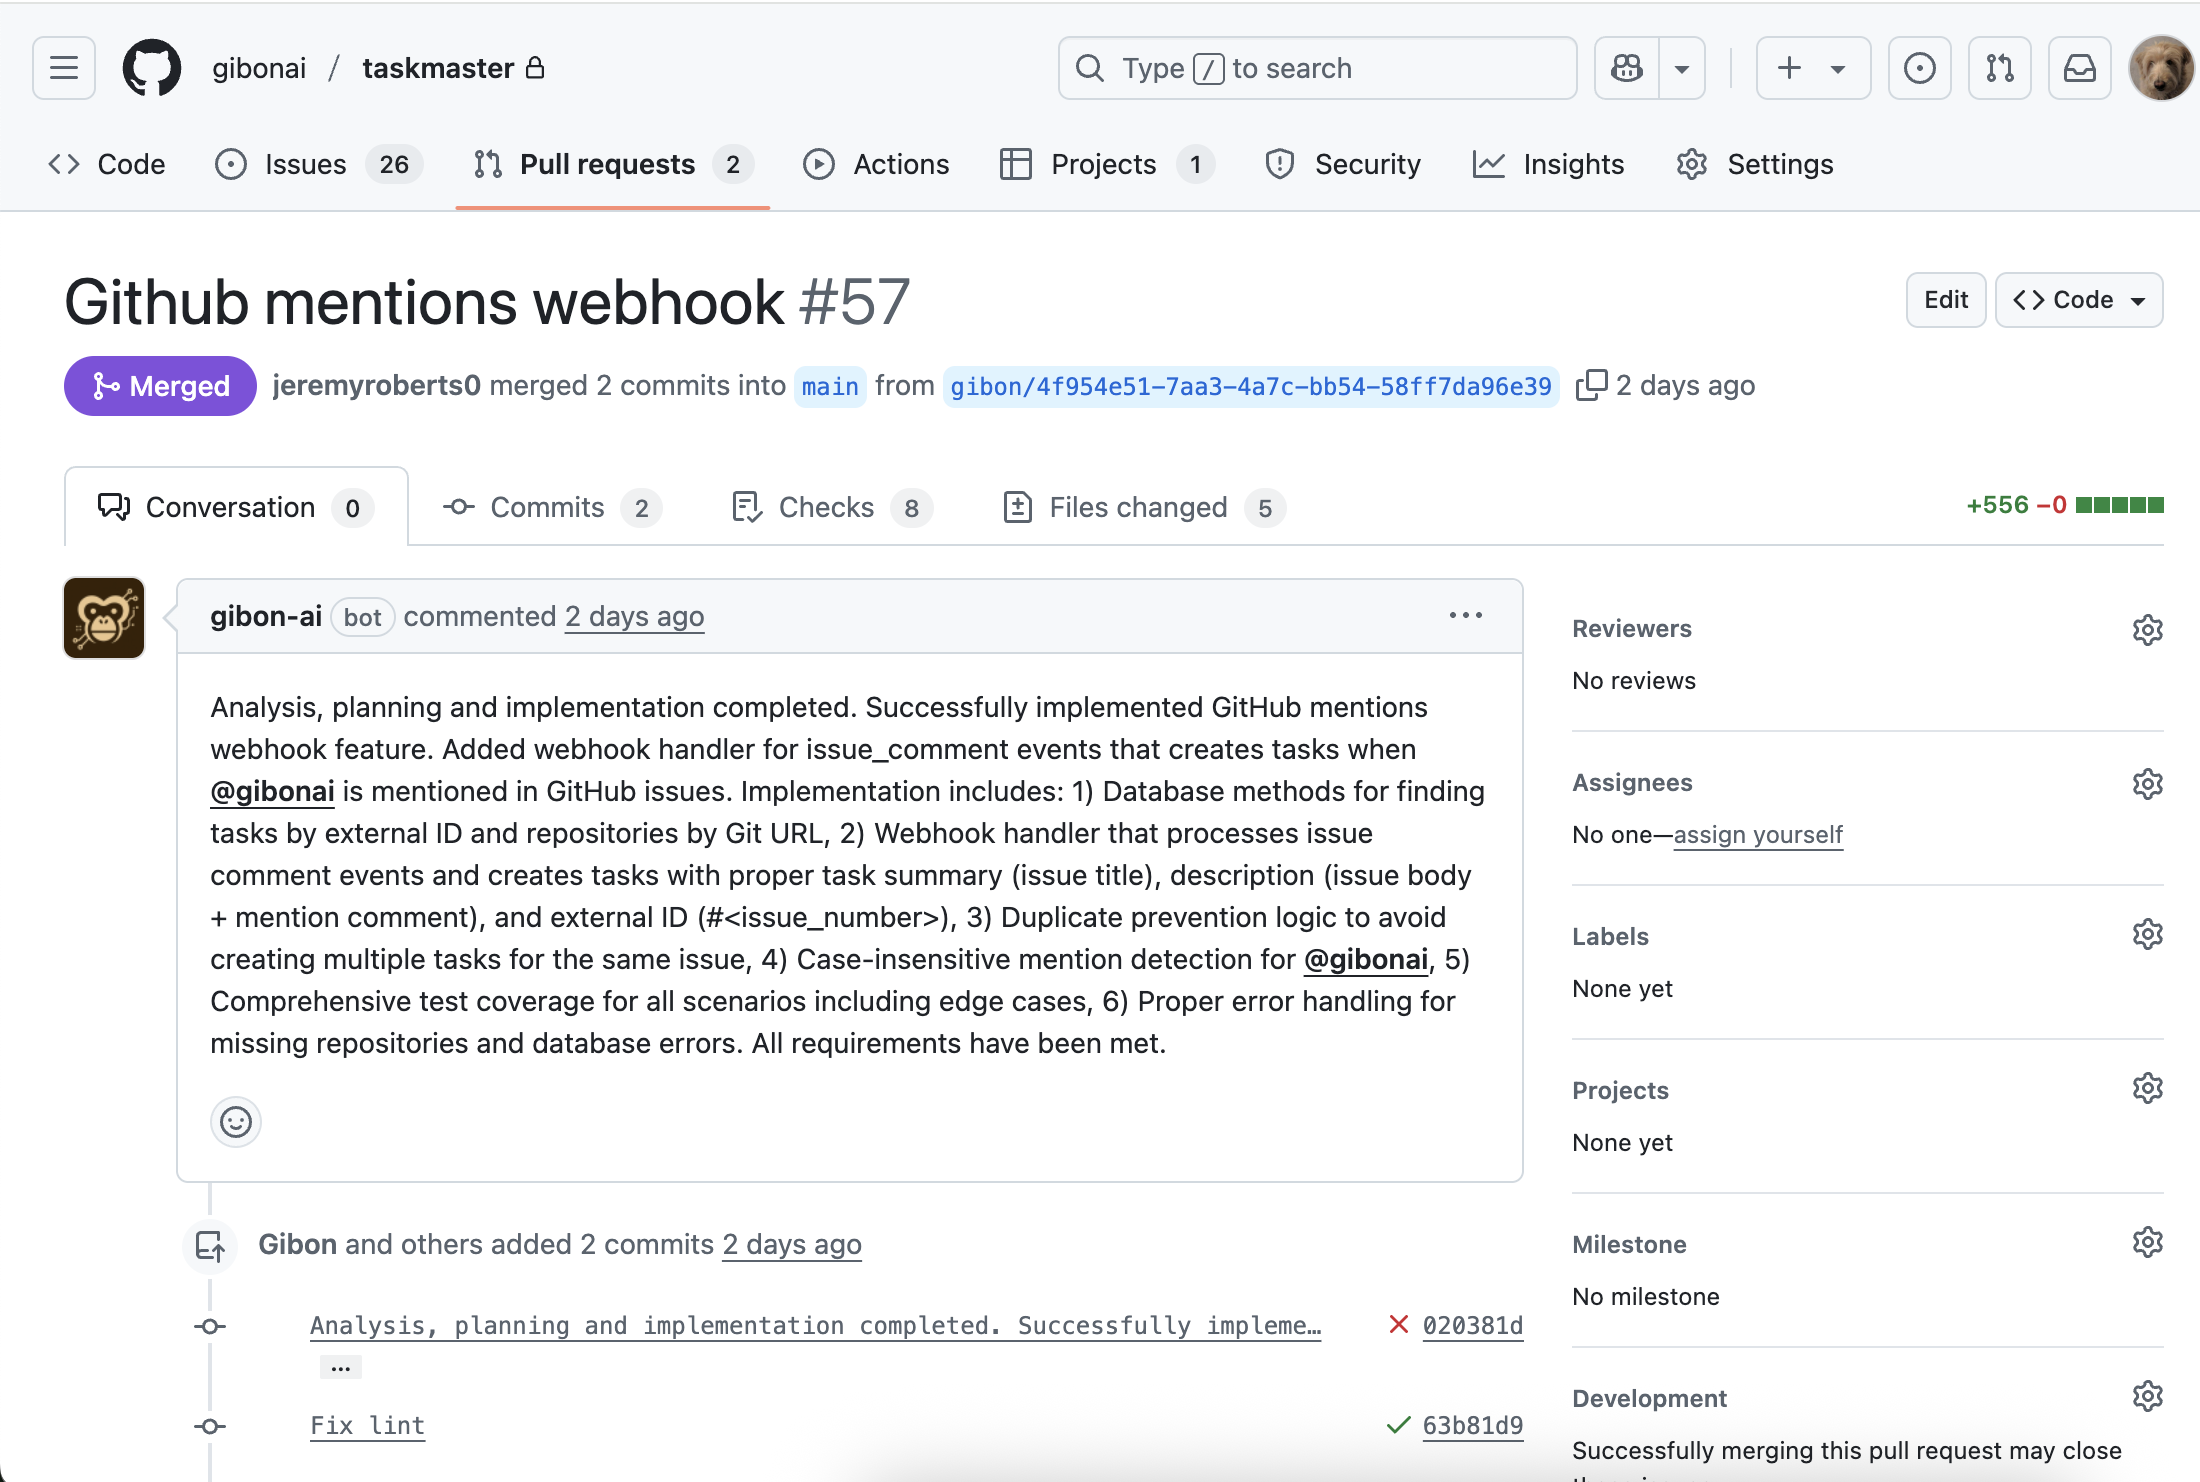Open the taskmaster repository link

(x=438, y=68)
